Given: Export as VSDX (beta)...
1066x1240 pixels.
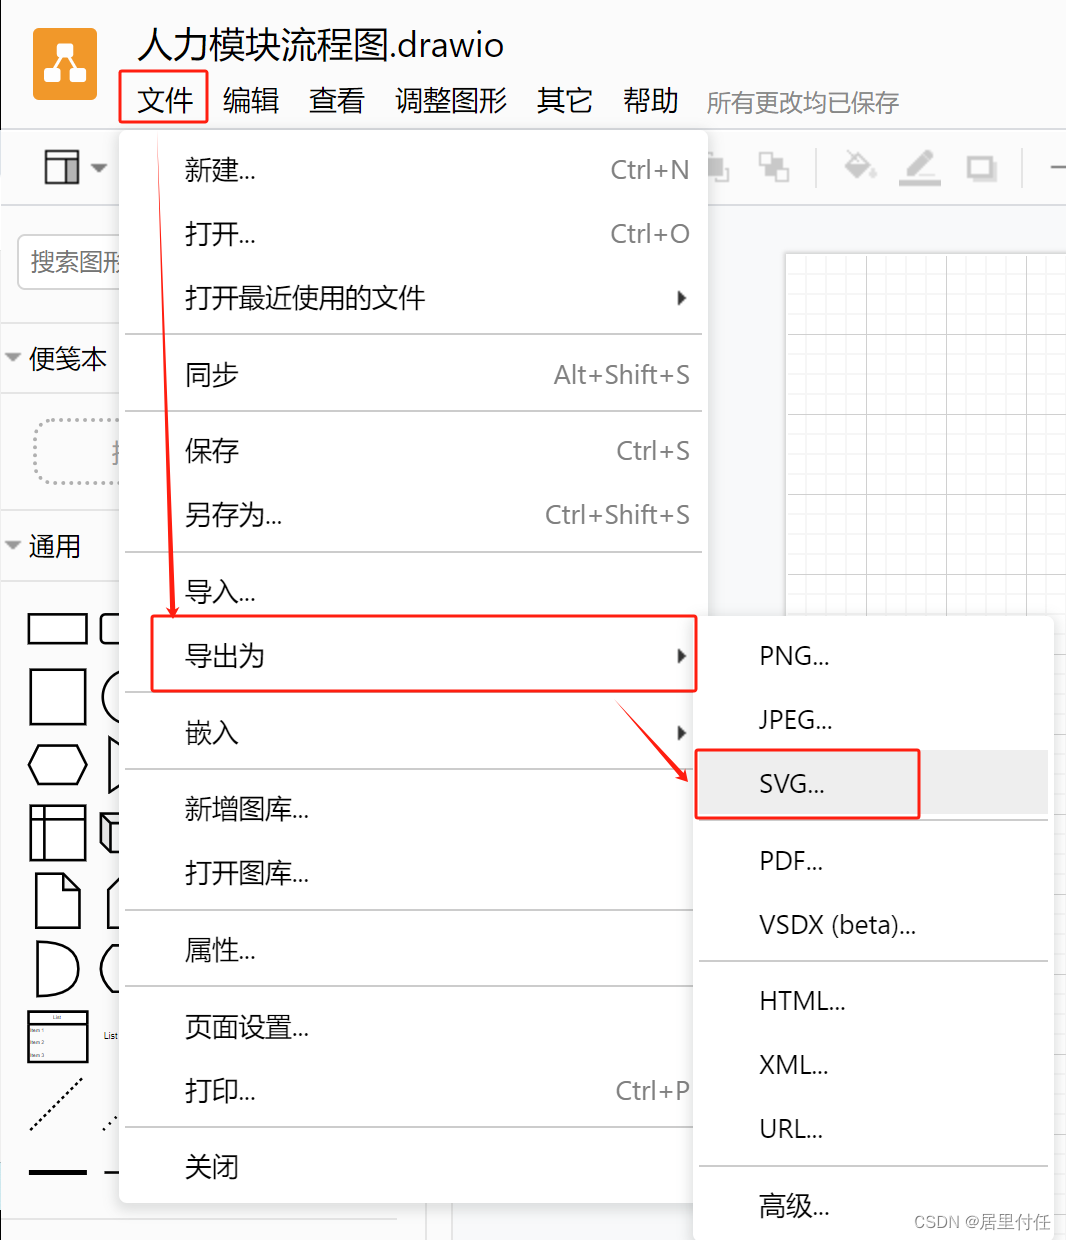Looking at the screenshot, I should point(873,925).
